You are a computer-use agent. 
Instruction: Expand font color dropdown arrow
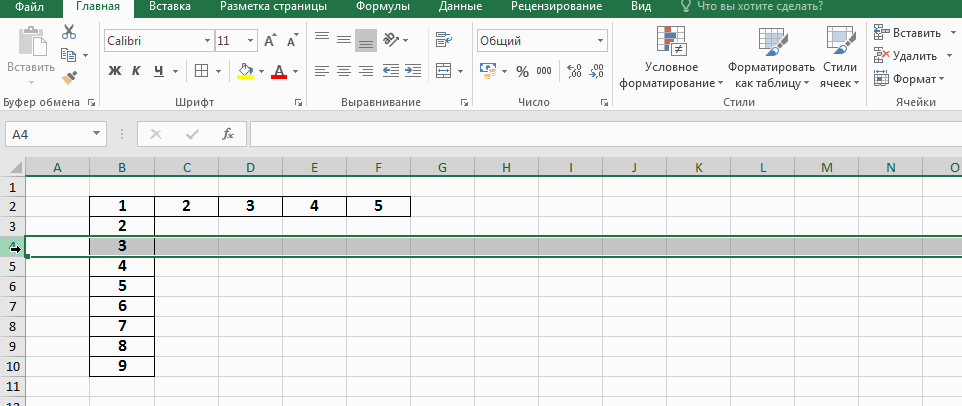(295, 72)
